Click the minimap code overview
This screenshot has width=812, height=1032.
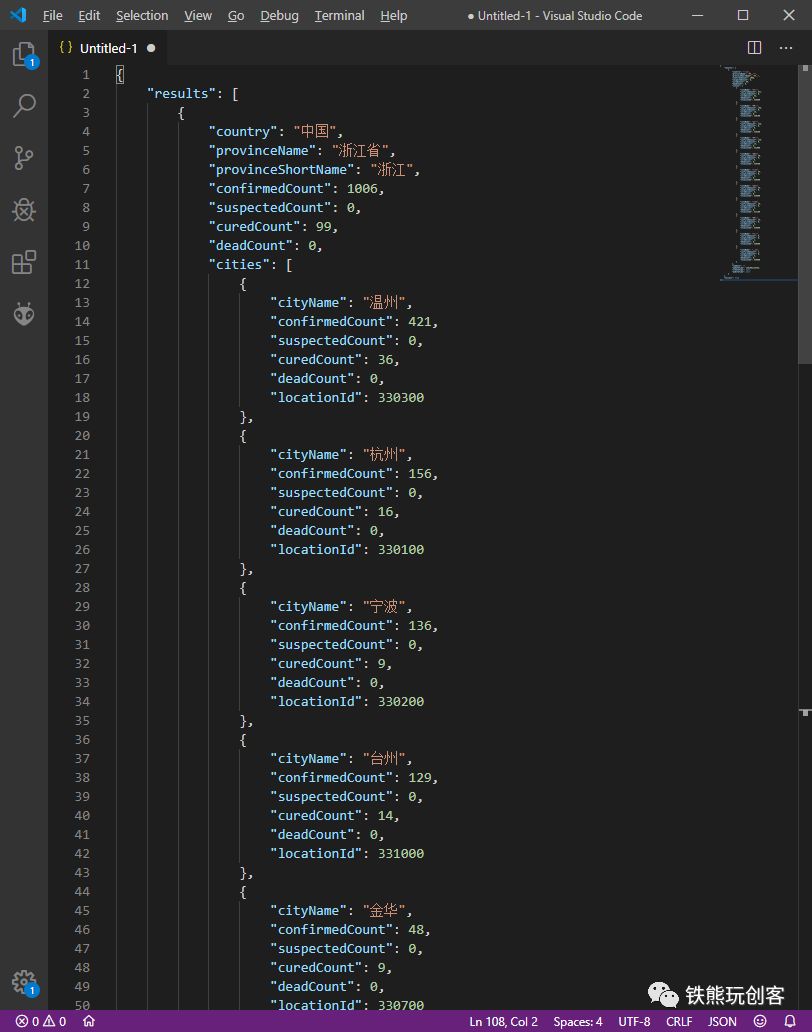pyautogui.click(x=759, y=173)
